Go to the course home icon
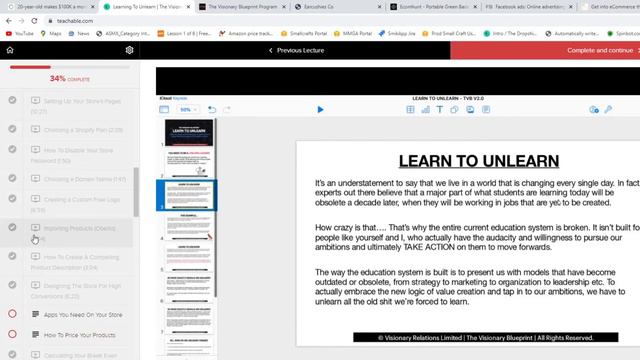Screen dimensions: 640x360 pyautogui.click(x=10, y=50)
